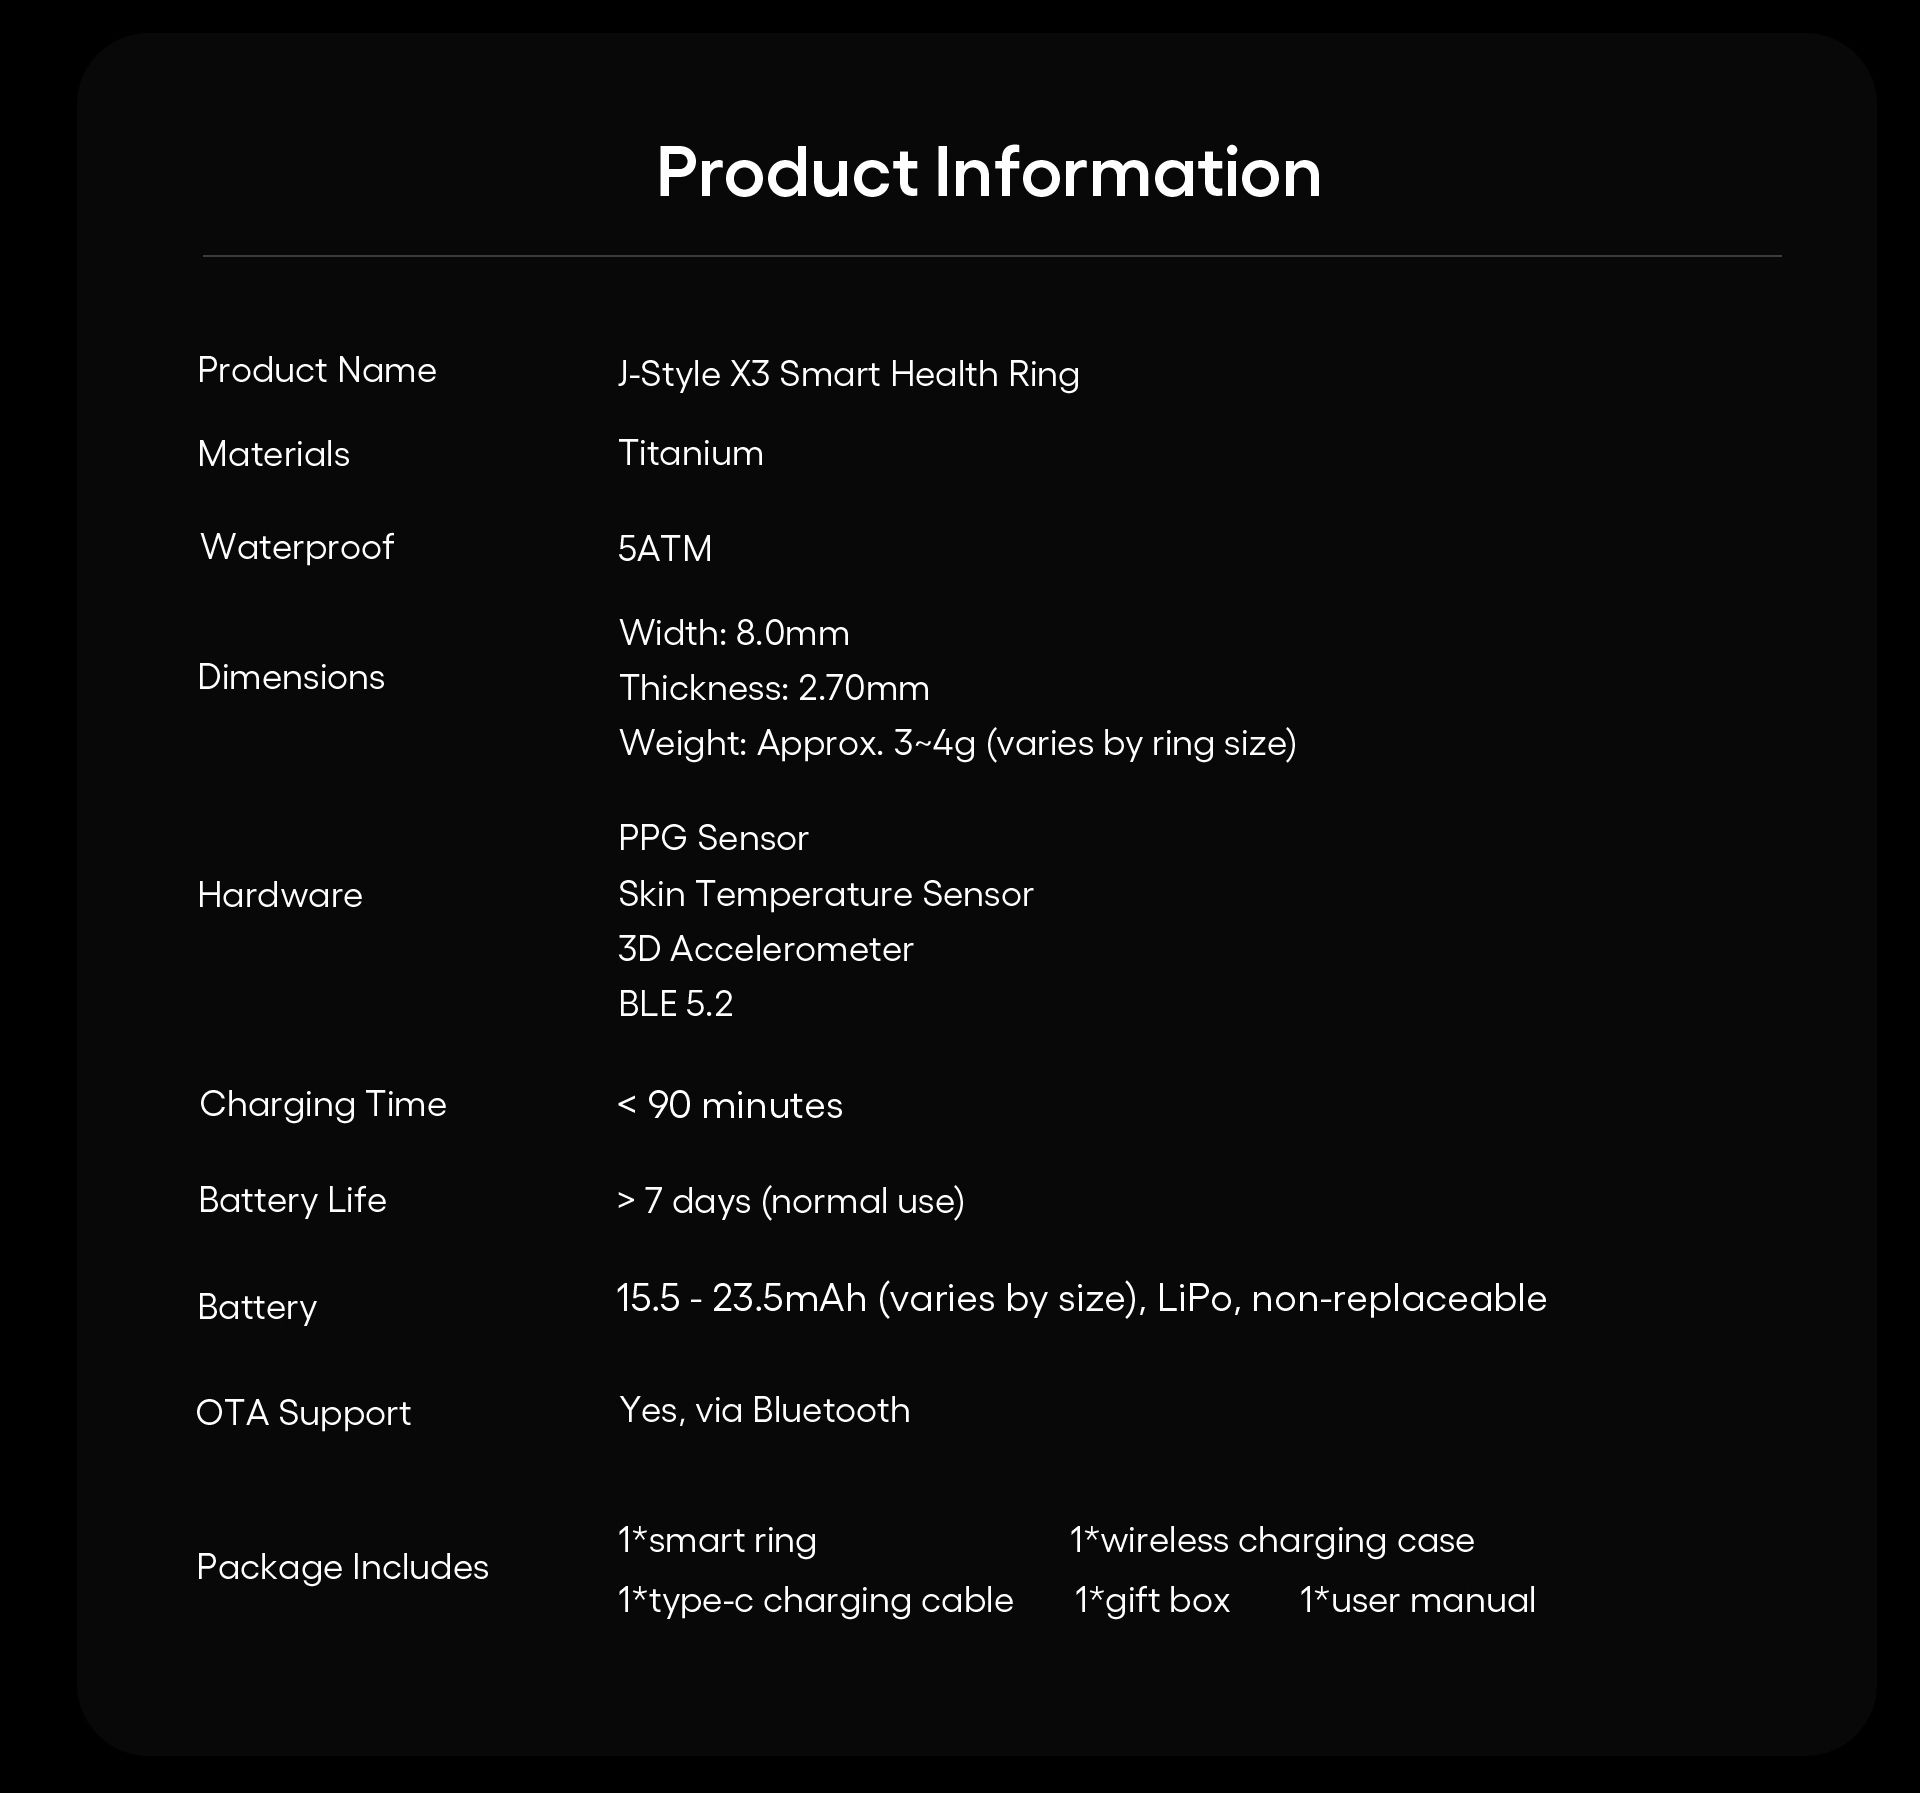Select 1*type-c charging cable item

pyautogui.click(x=816, y=1601)
